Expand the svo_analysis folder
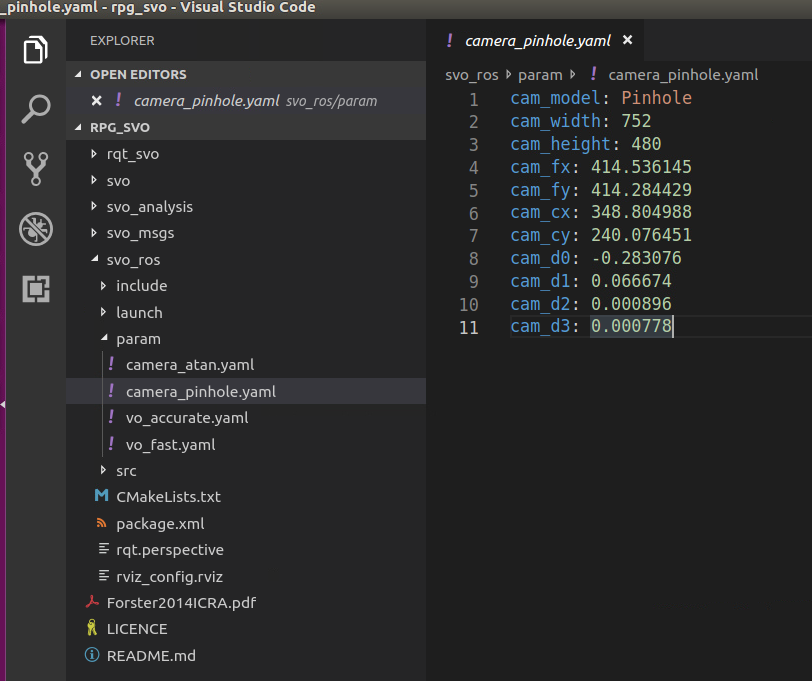This screenshot has height=681, width=812. pyautogui.click(x=94, y=206)
